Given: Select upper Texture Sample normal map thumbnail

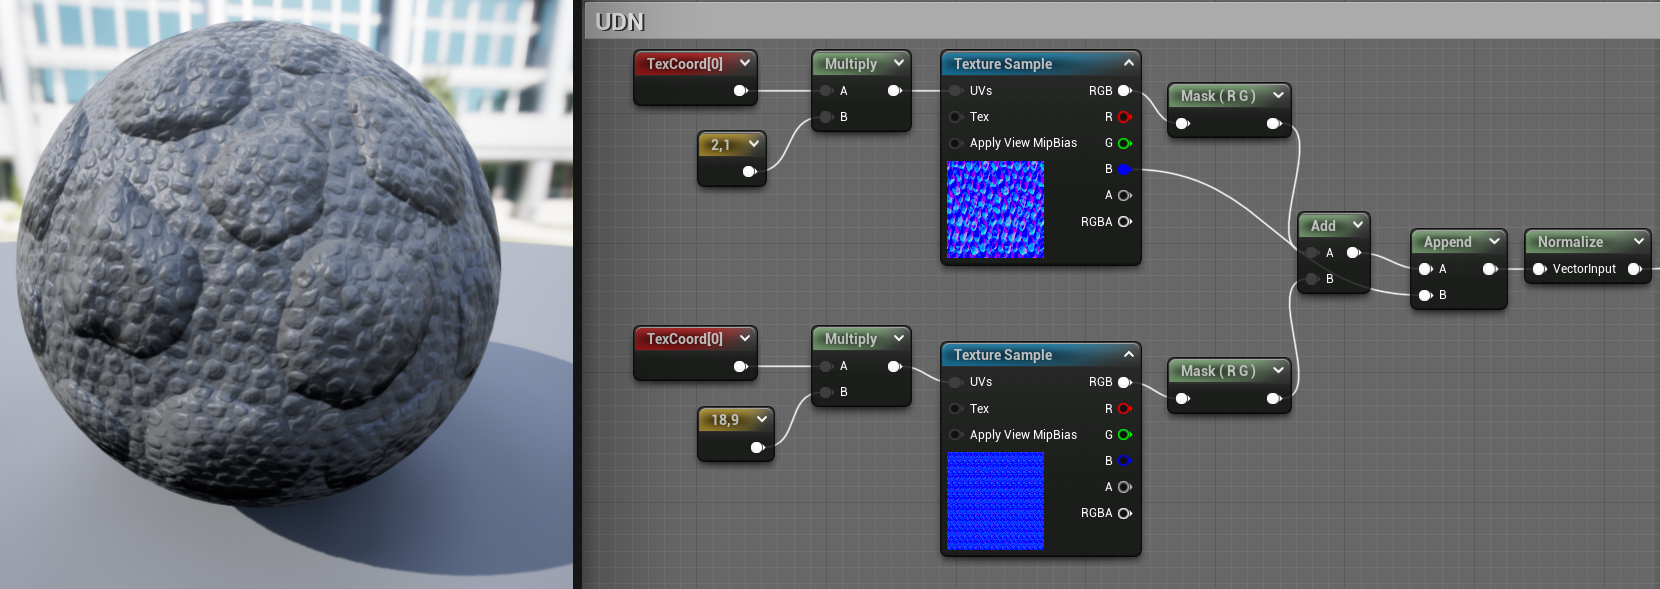Looking at the screenshot, I should [x=995, y=210].
